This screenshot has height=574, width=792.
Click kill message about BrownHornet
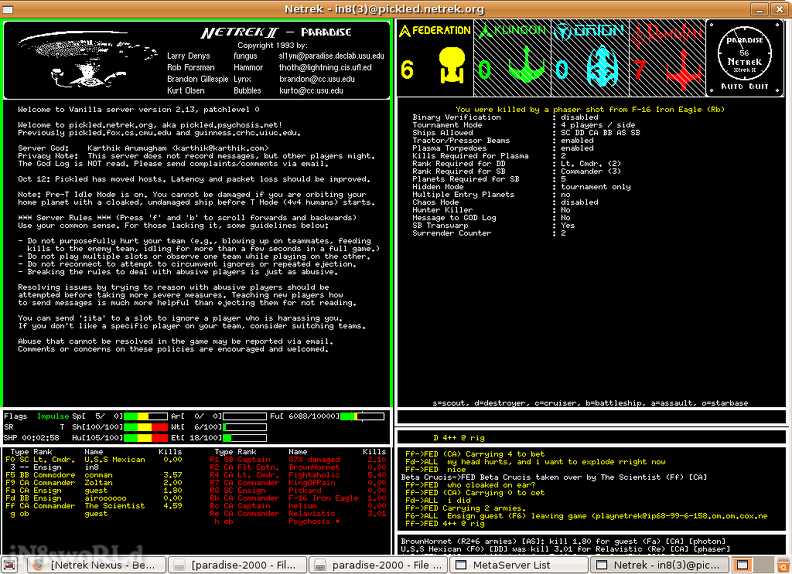563,541
